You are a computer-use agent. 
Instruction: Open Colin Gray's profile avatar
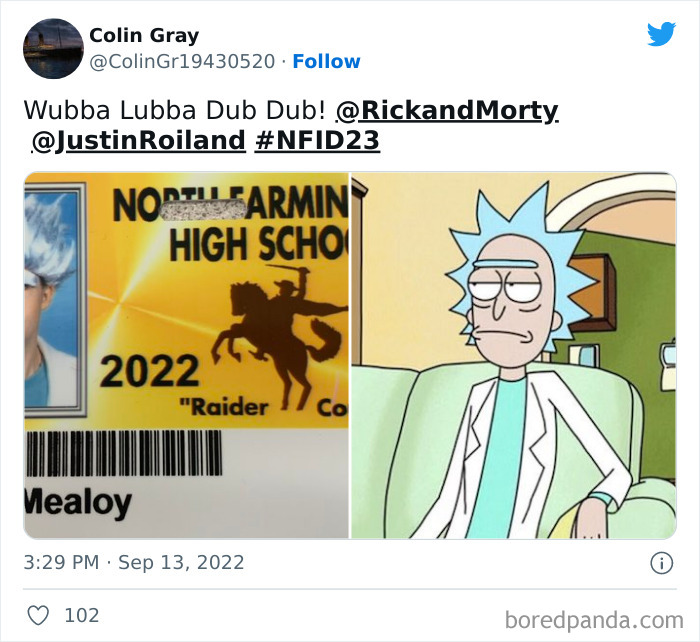53,49
